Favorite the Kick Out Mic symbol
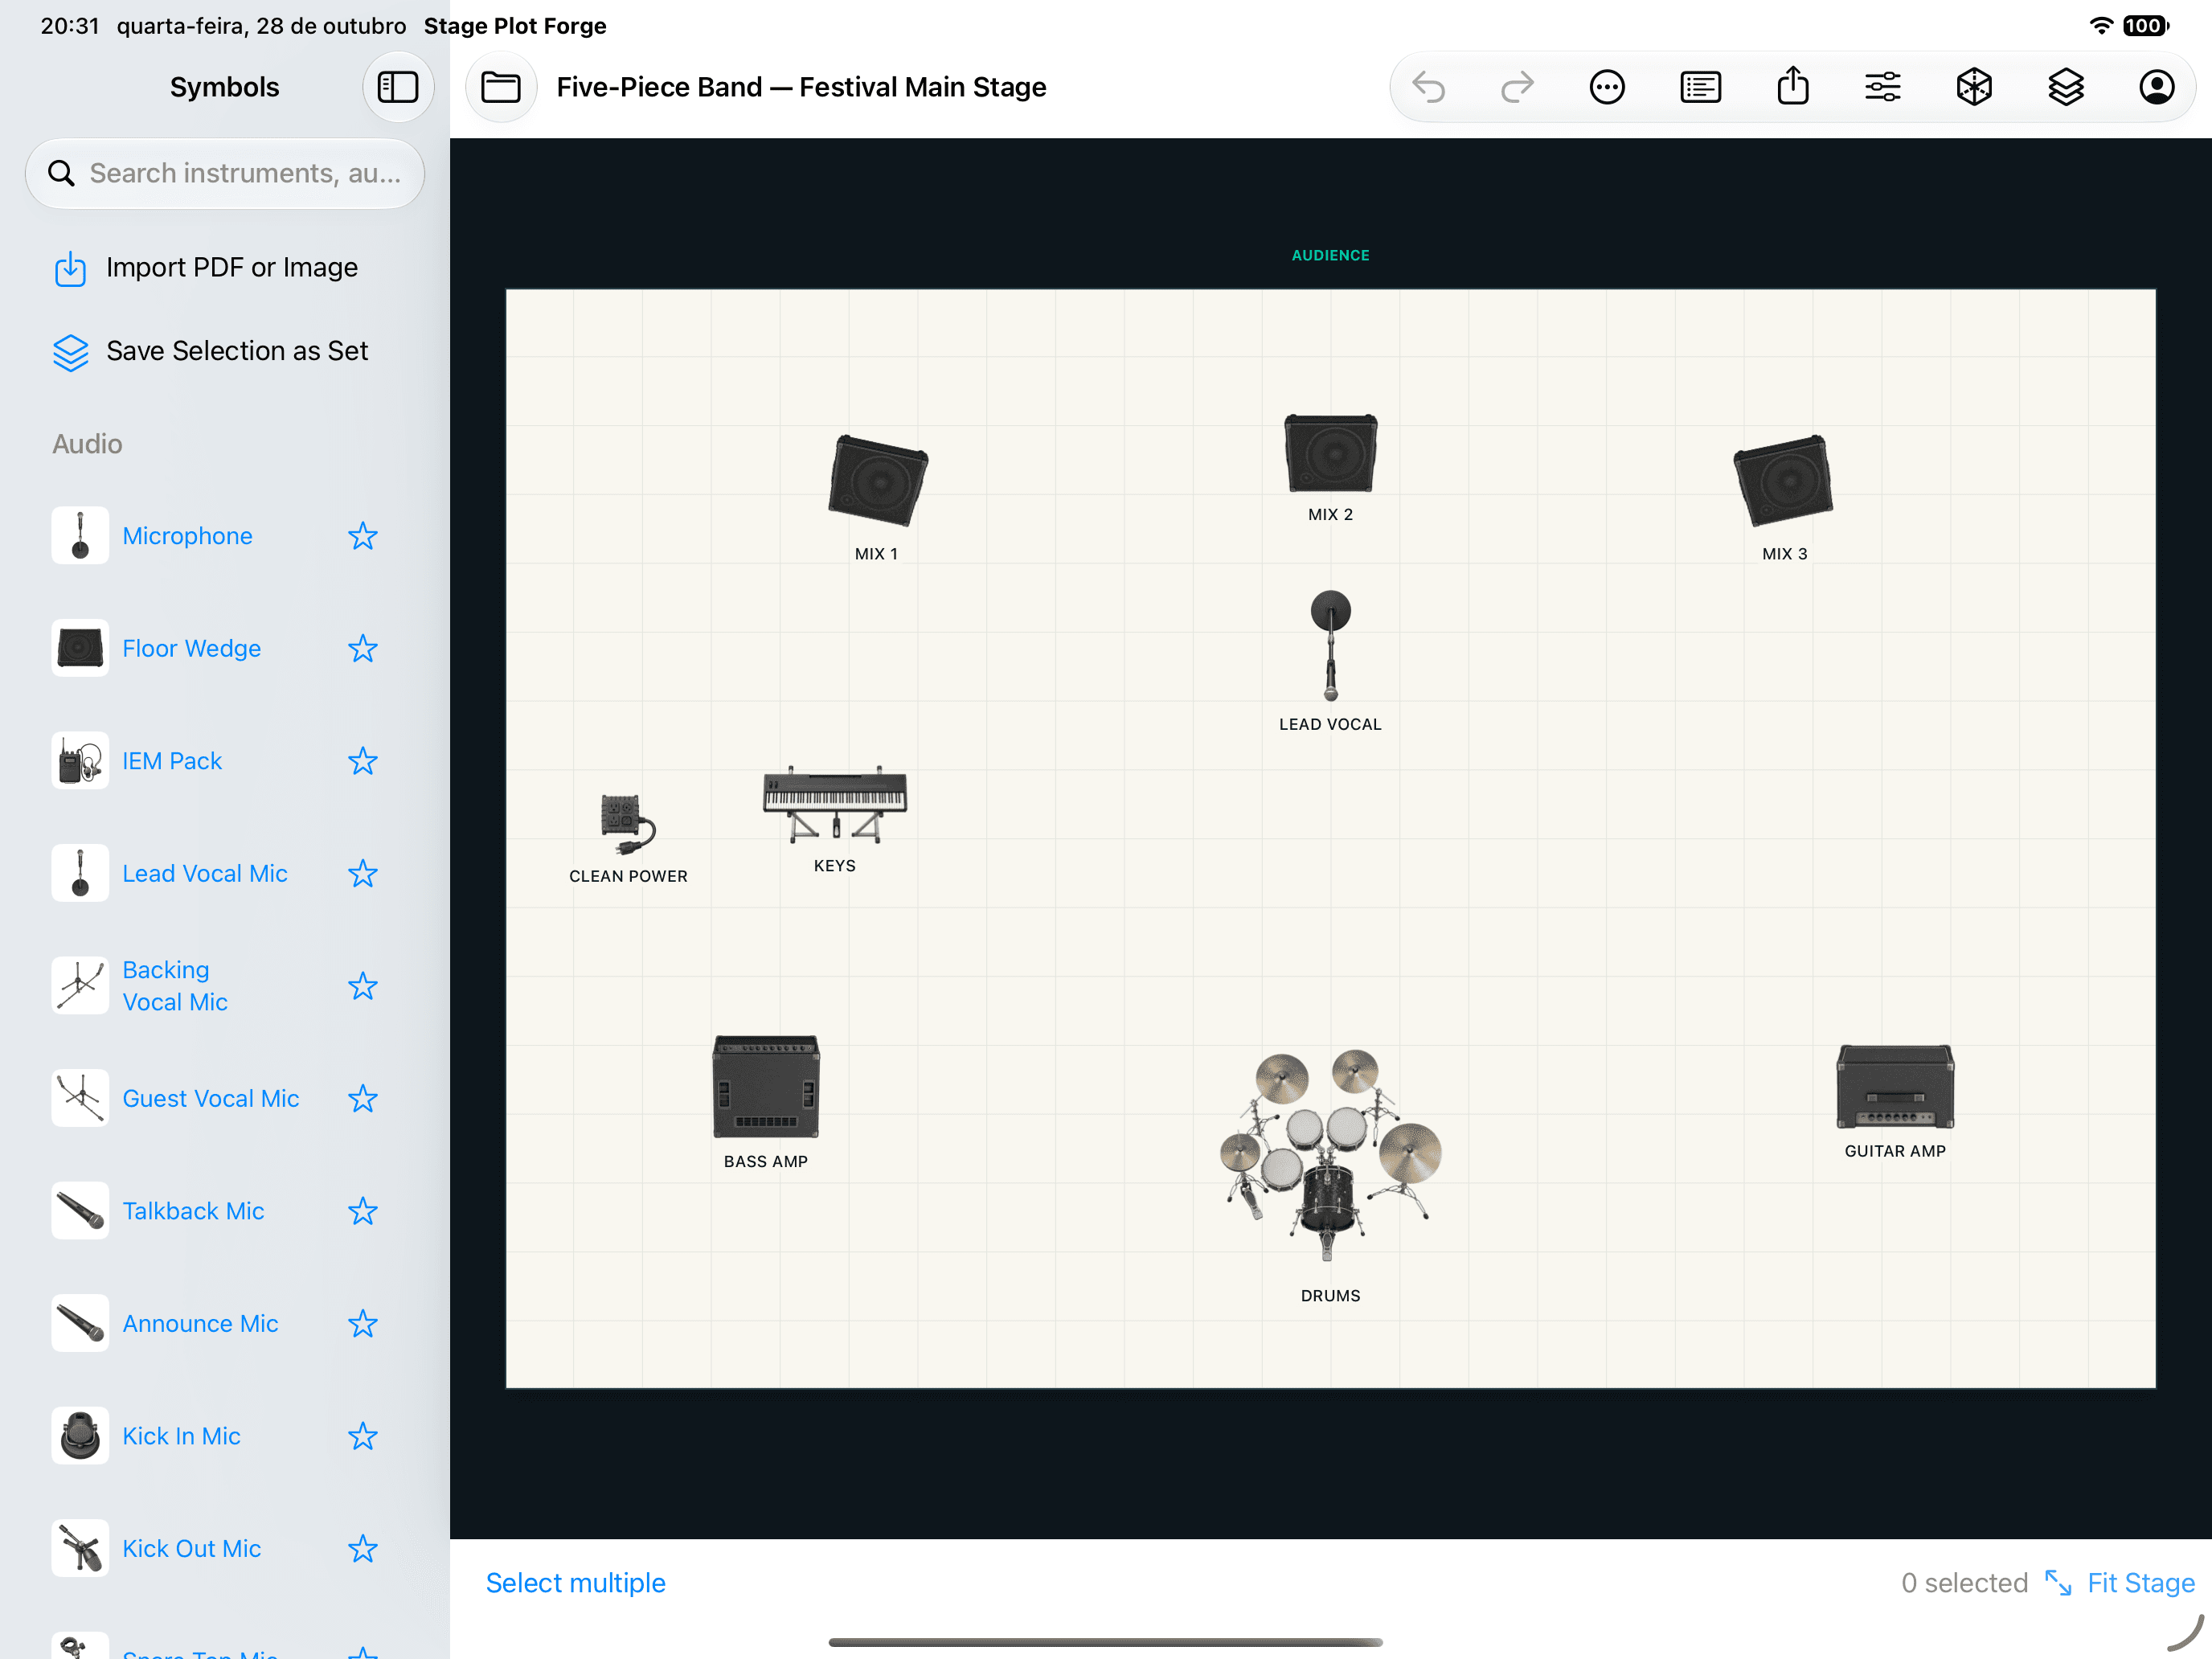The width and height of the screenshot is (2212, 1659). click(x=362, y=1549)
